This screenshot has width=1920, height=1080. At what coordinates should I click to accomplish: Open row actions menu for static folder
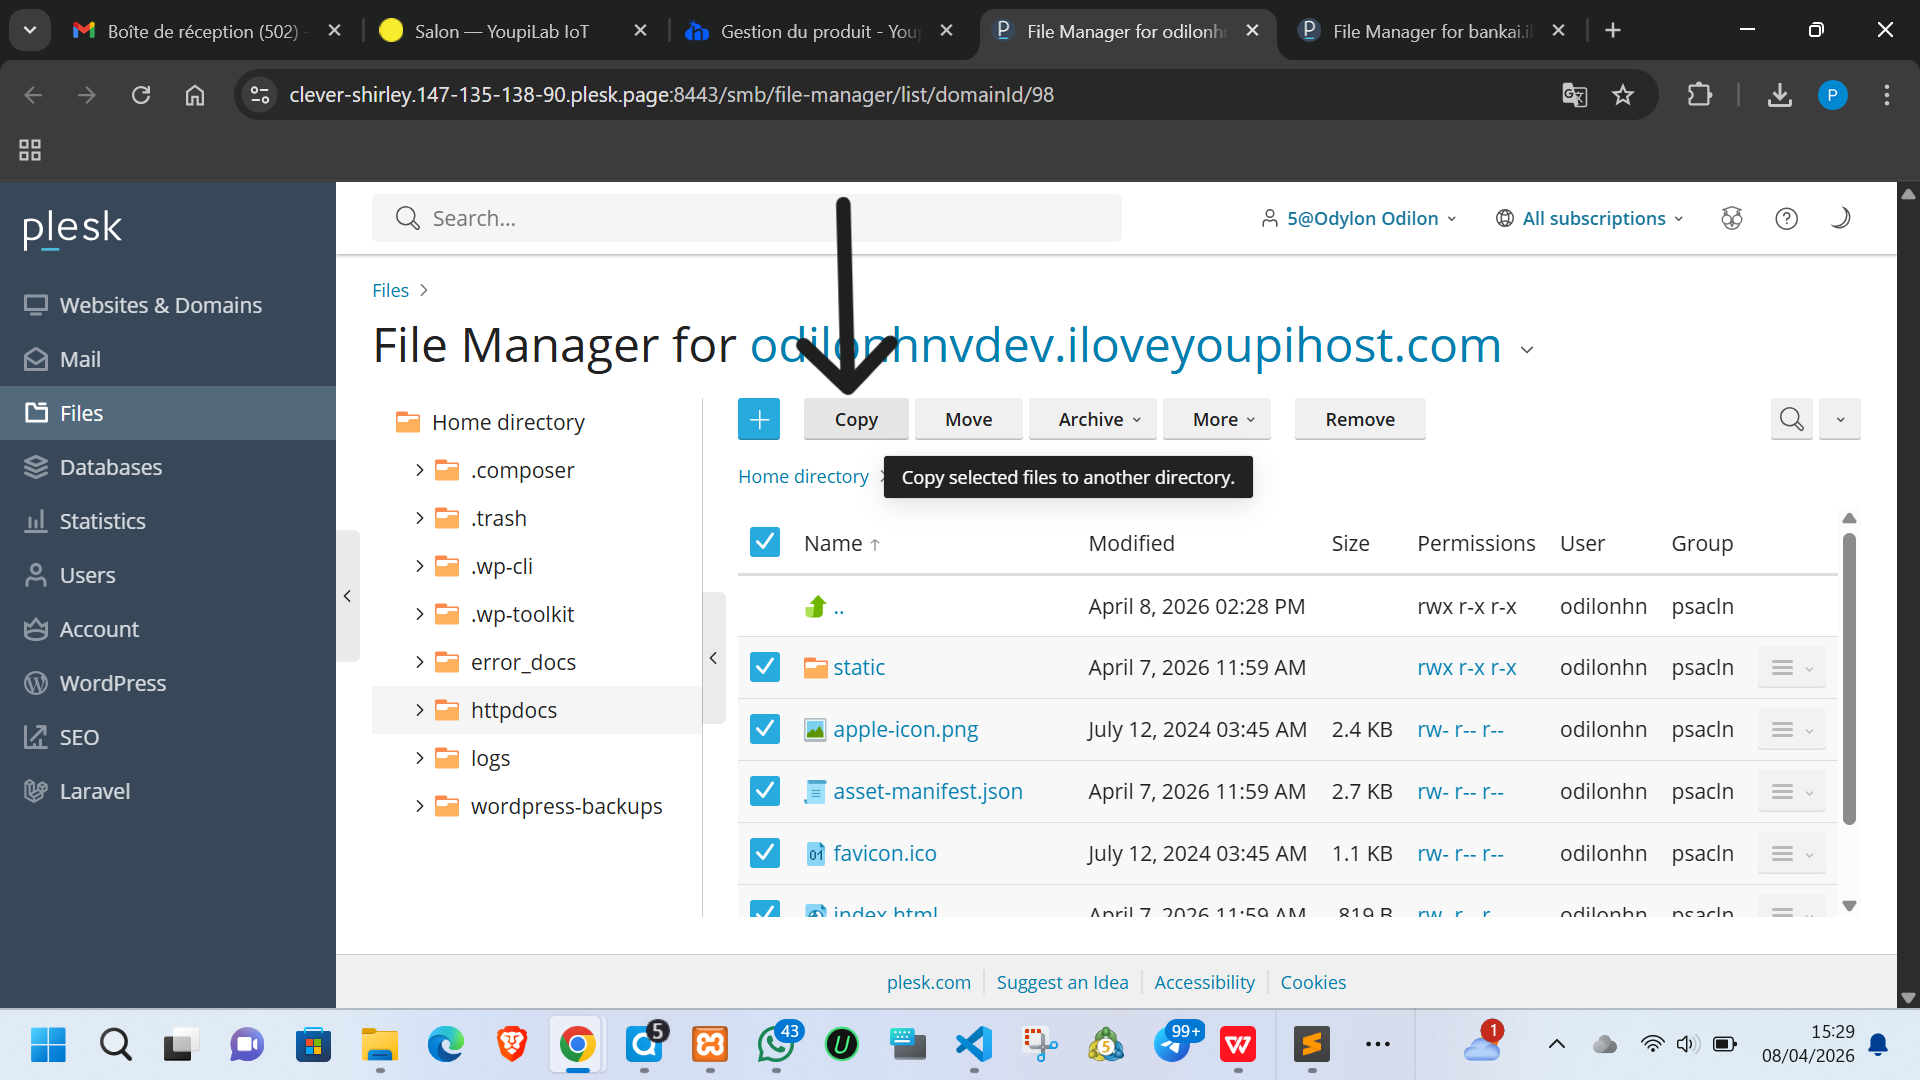1791,668
